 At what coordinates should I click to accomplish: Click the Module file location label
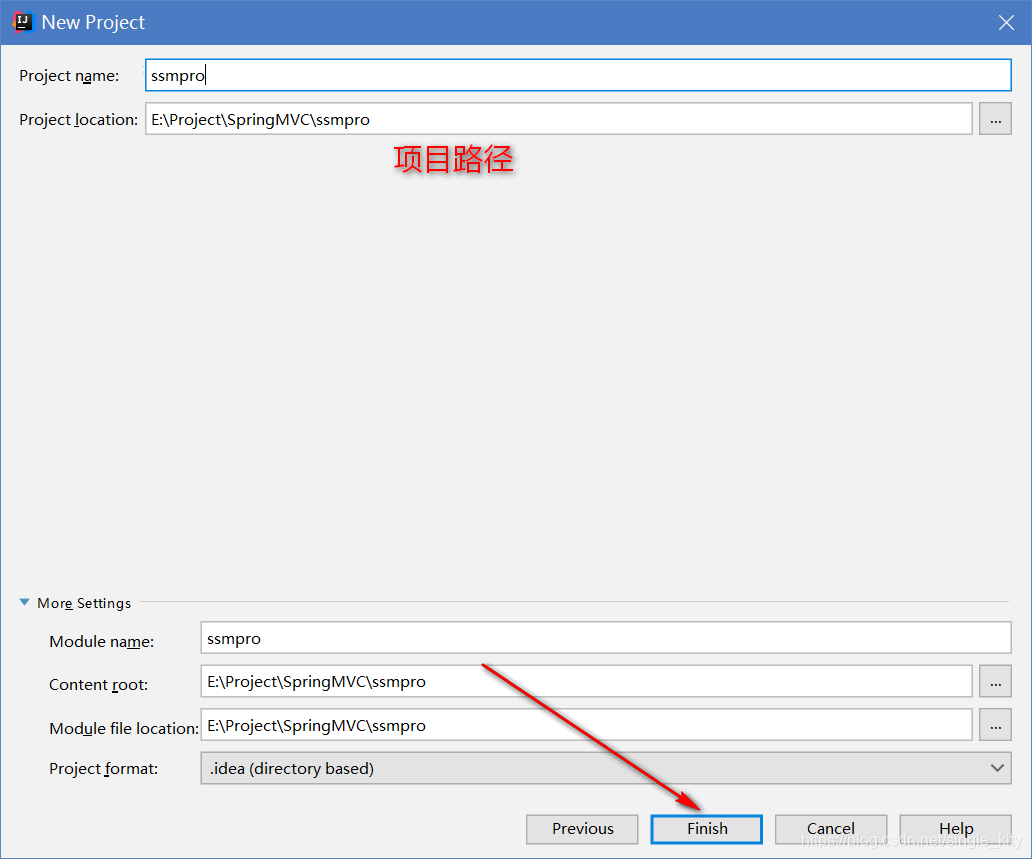click(124, 729)
